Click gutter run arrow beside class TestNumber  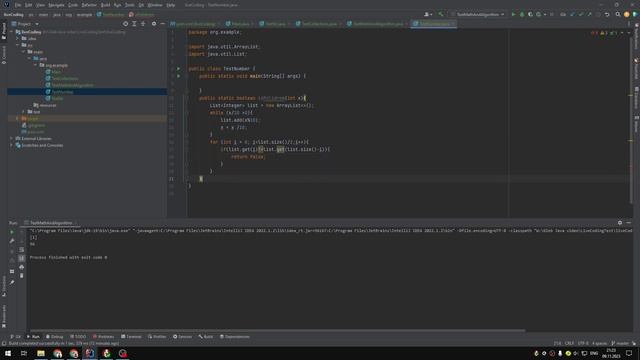click(x=178, y=69)
